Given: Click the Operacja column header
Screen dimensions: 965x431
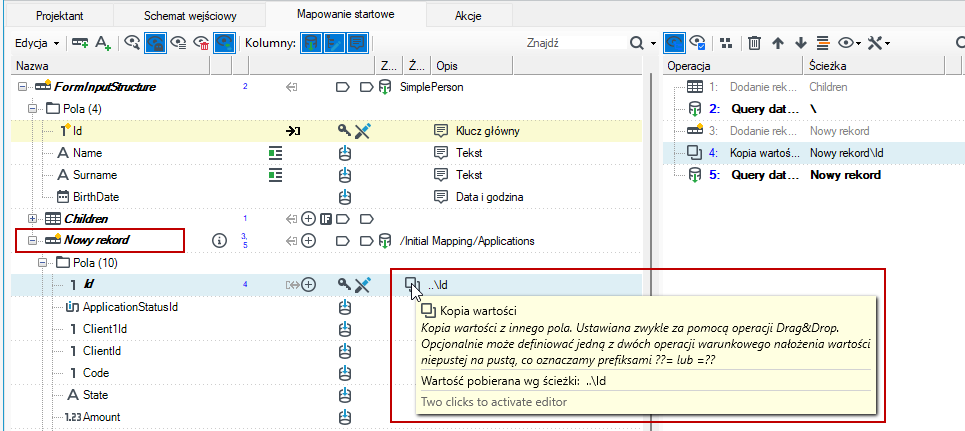Looking at the screenshot, I should [734, 65].
